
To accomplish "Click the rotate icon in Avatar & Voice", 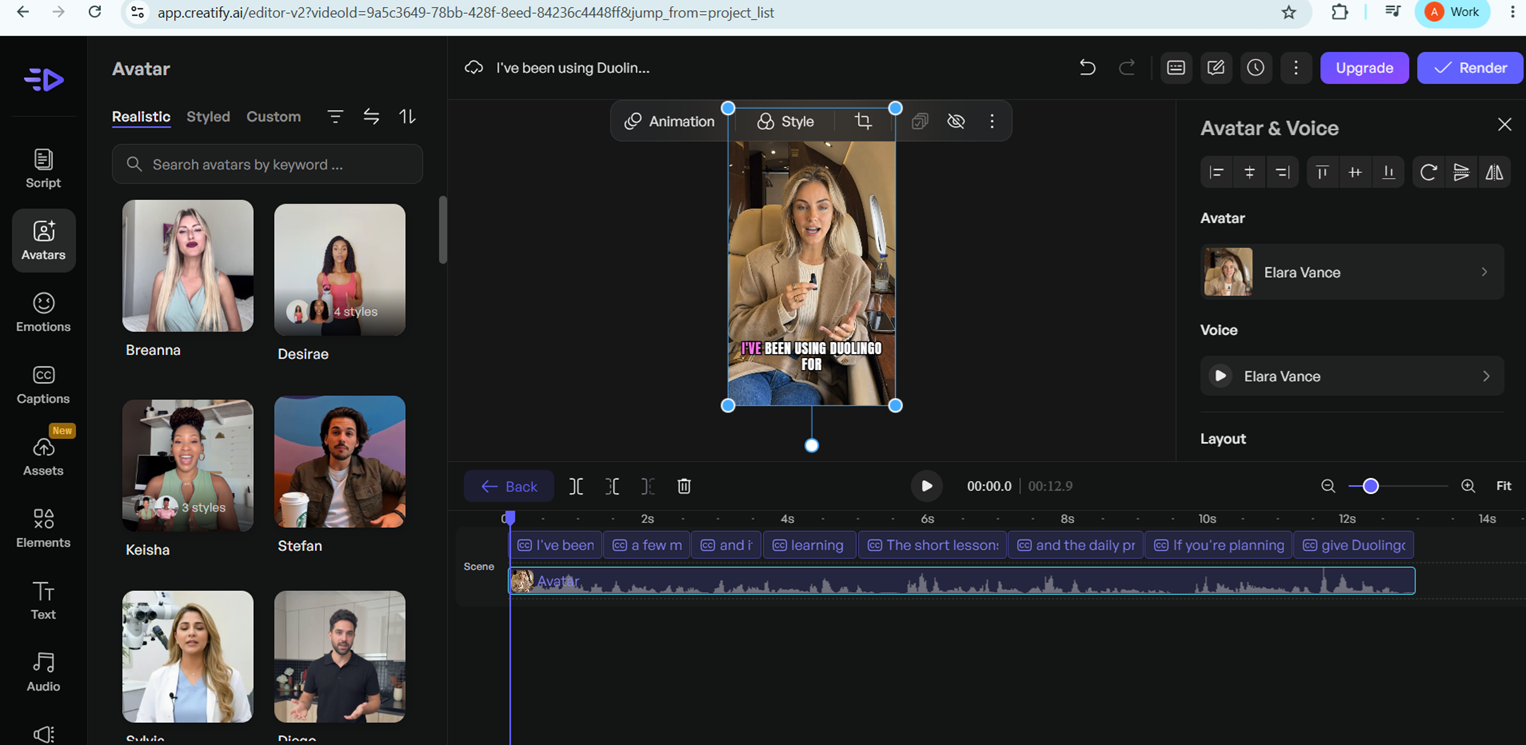I will click(x=1428, y=172).
